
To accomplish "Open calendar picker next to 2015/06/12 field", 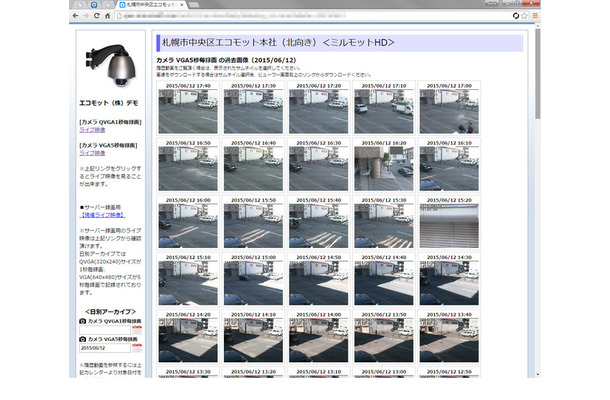I will tap(137, 348).
